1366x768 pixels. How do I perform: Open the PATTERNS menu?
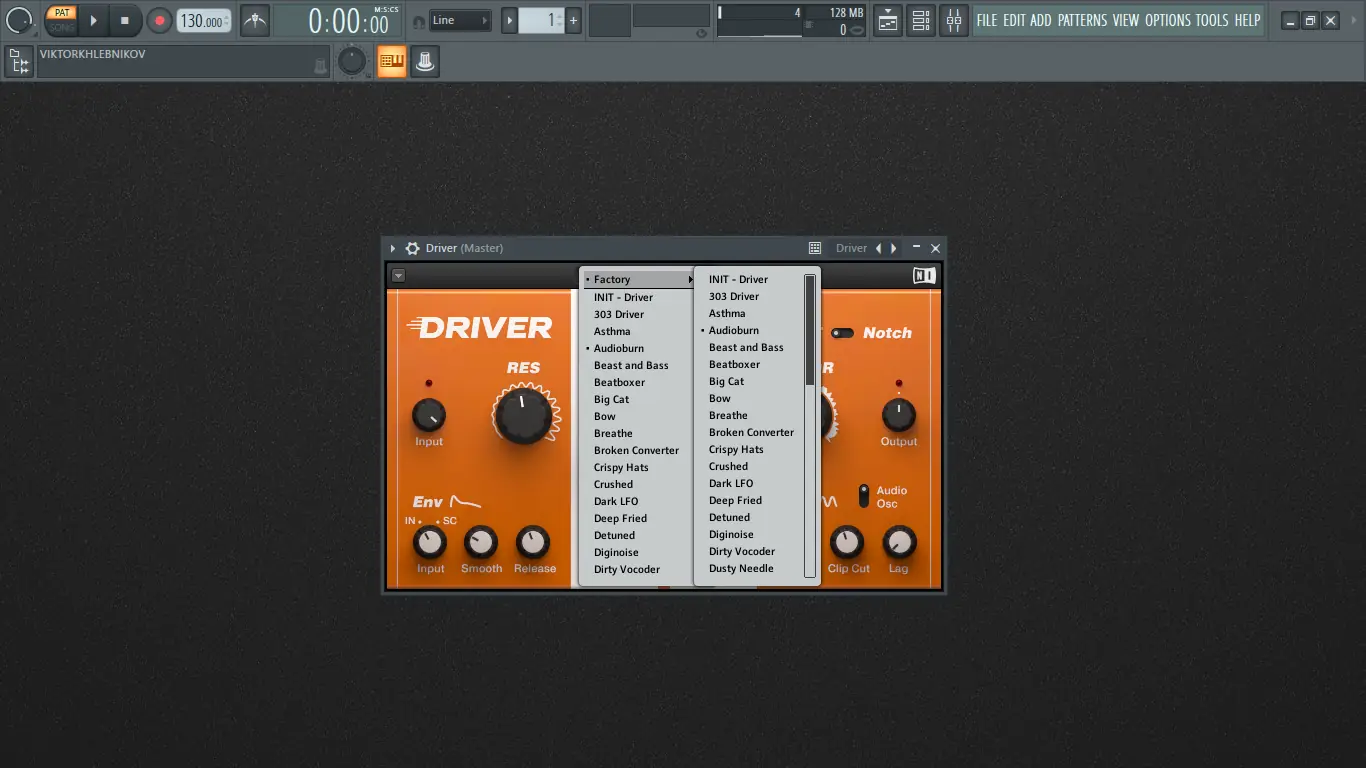tap(1082, 20)
